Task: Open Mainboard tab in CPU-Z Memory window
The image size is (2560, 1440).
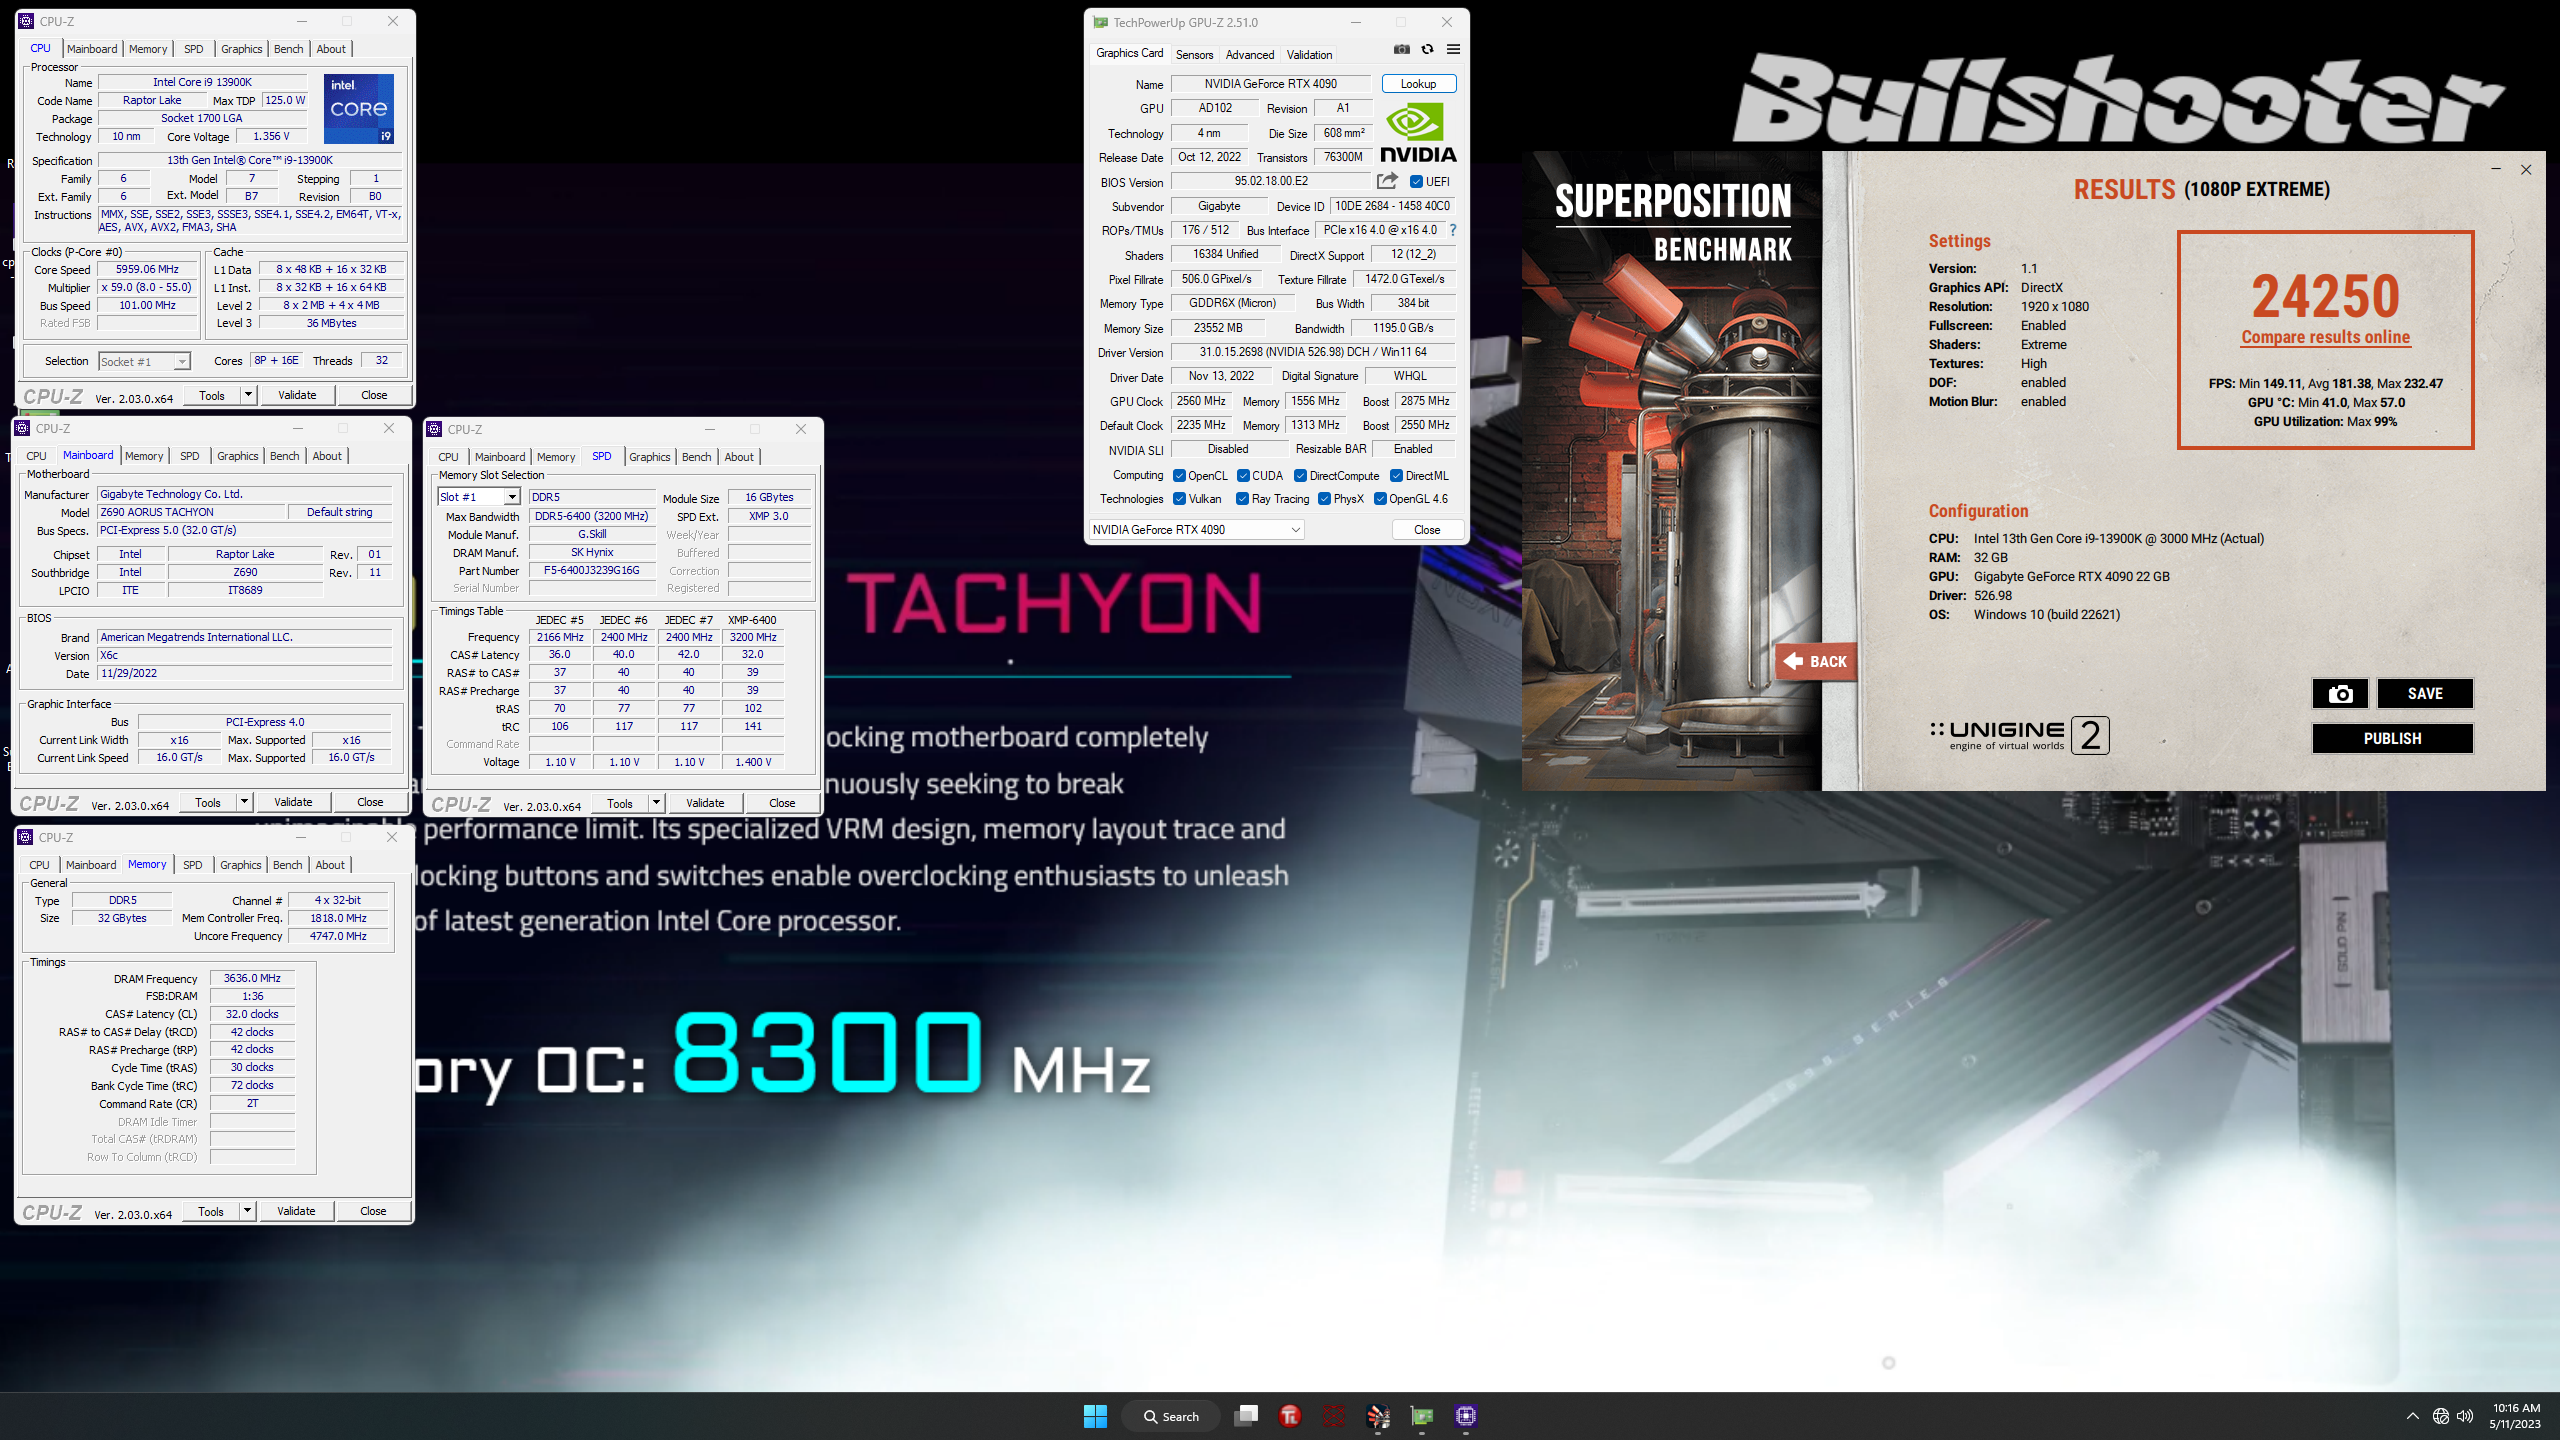Action: pos(91,865)
